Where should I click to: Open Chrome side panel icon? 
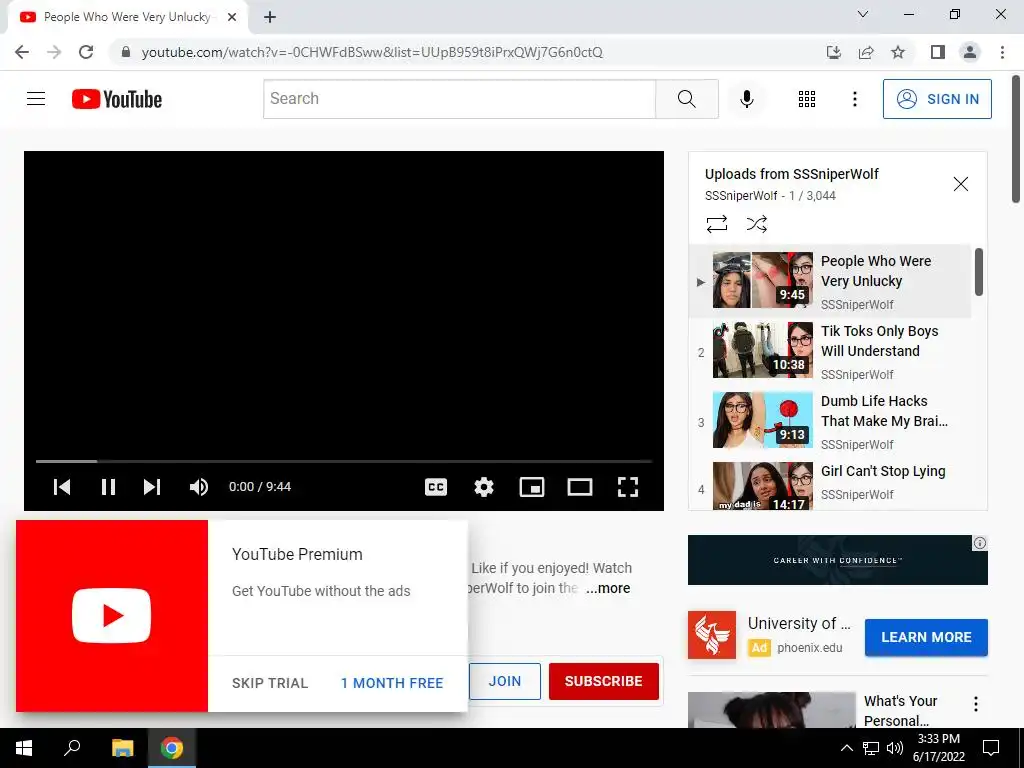938,52
